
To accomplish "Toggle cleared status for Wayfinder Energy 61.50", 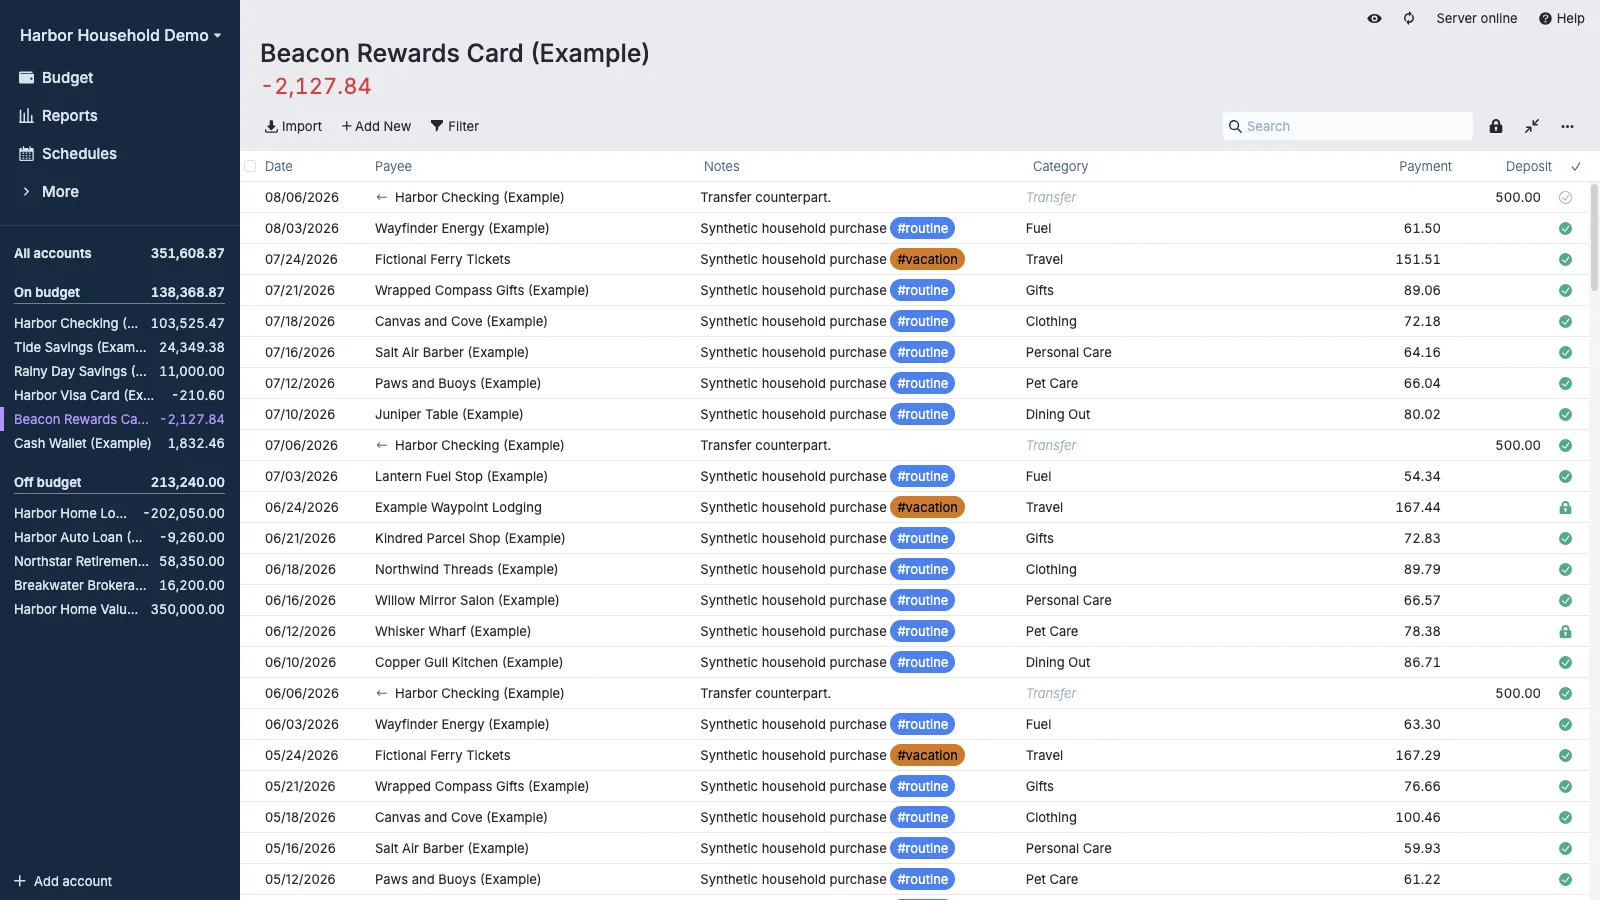I will (1565, 228).
